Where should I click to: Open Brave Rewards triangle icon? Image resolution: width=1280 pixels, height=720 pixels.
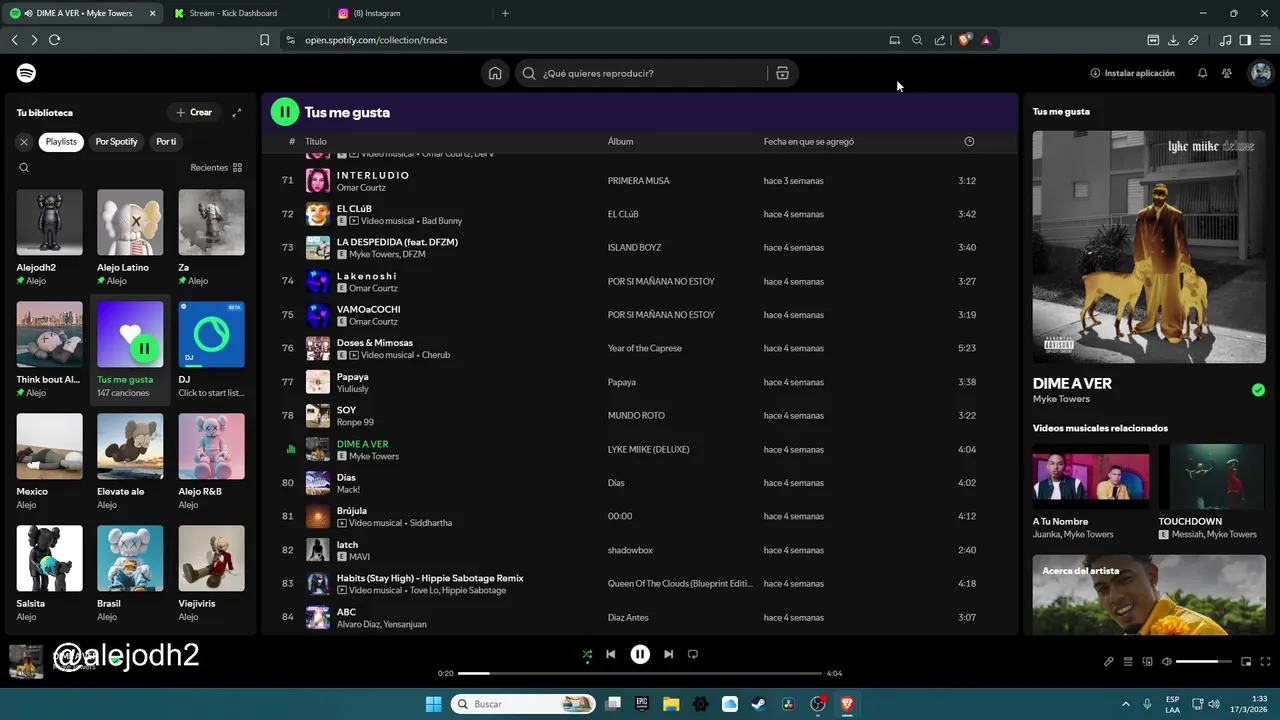986,40
